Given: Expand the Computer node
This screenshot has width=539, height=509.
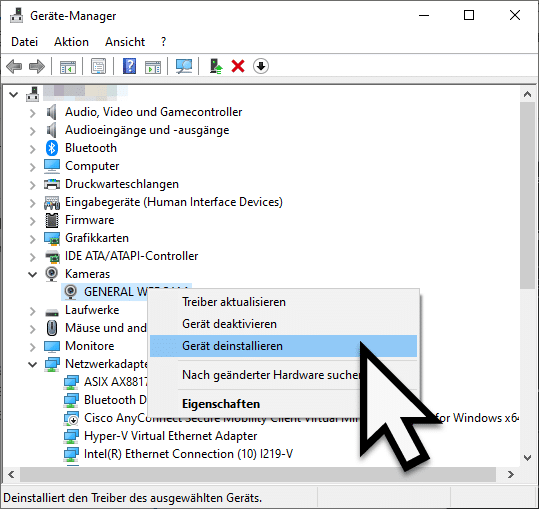Looking at the screenshot, I should click(x=32, y=167).
